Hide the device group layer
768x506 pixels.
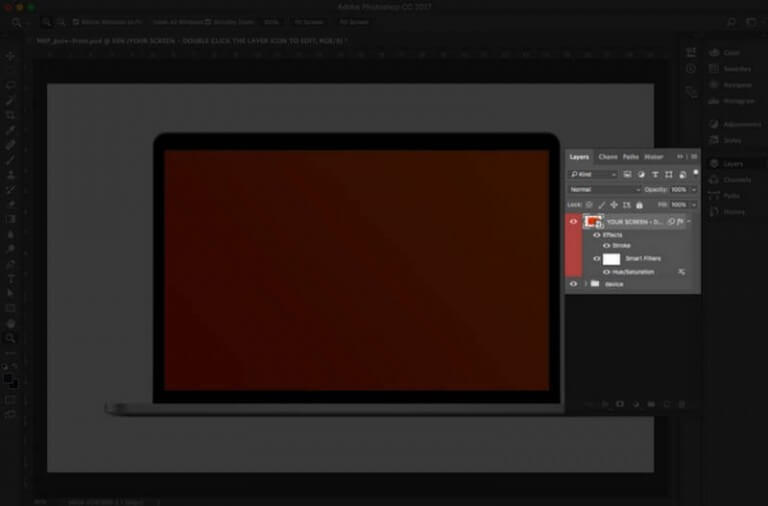[x=574, y=284]
